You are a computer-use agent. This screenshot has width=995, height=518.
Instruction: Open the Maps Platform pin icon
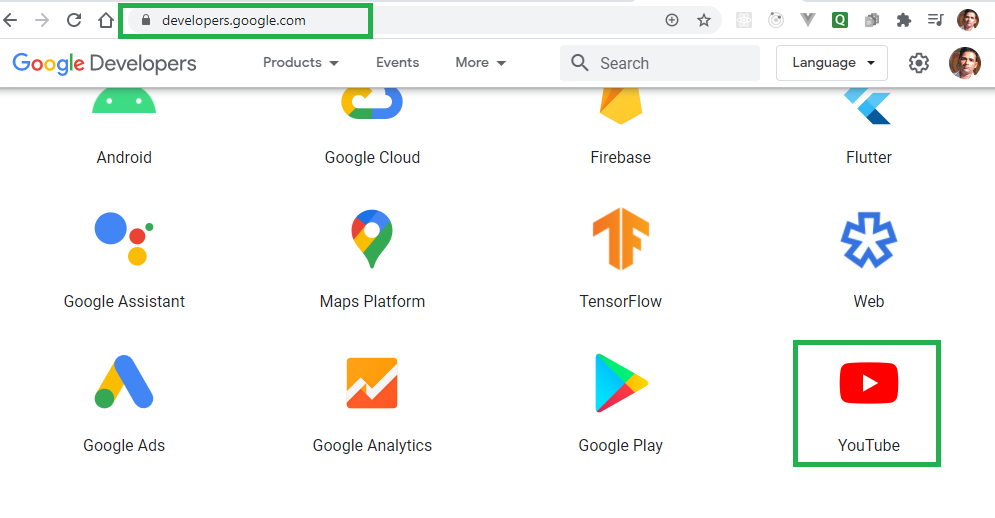[372, 239]
